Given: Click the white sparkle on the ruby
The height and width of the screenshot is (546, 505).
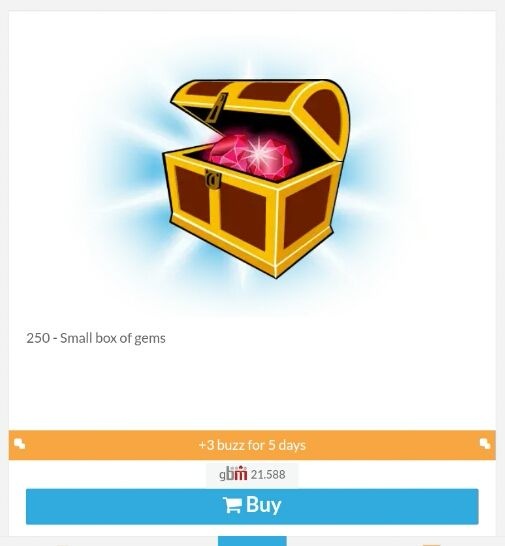Looking at the screenshot, I should pos(258,151).
